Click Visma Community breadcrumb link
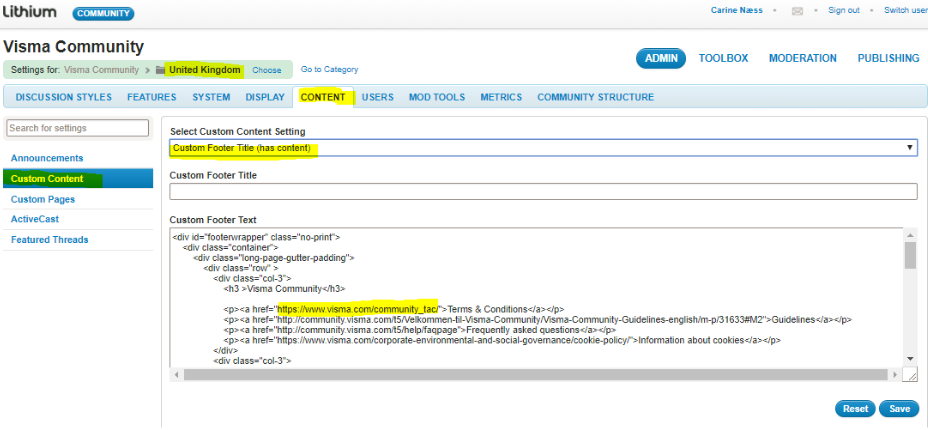 [x=101, y=70]
